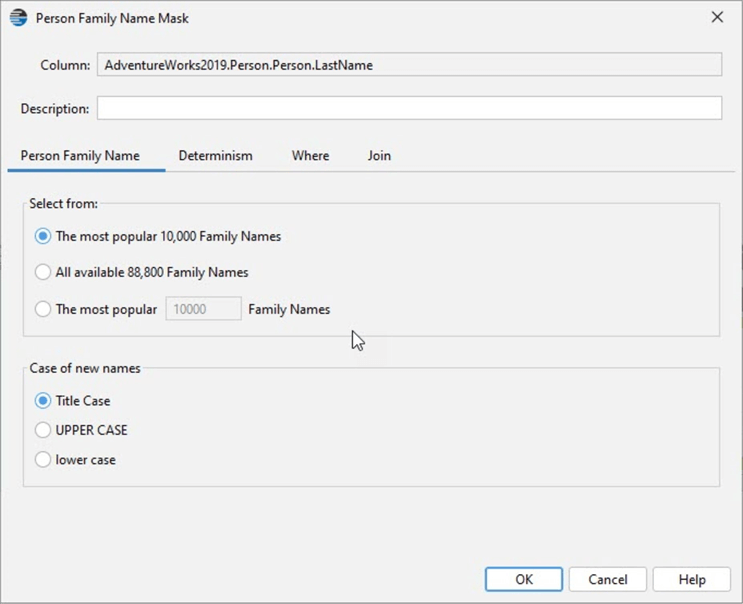Screen dimensions: 743x604
Task: Click the Column field showing LastName path
Action: [409, 65]
